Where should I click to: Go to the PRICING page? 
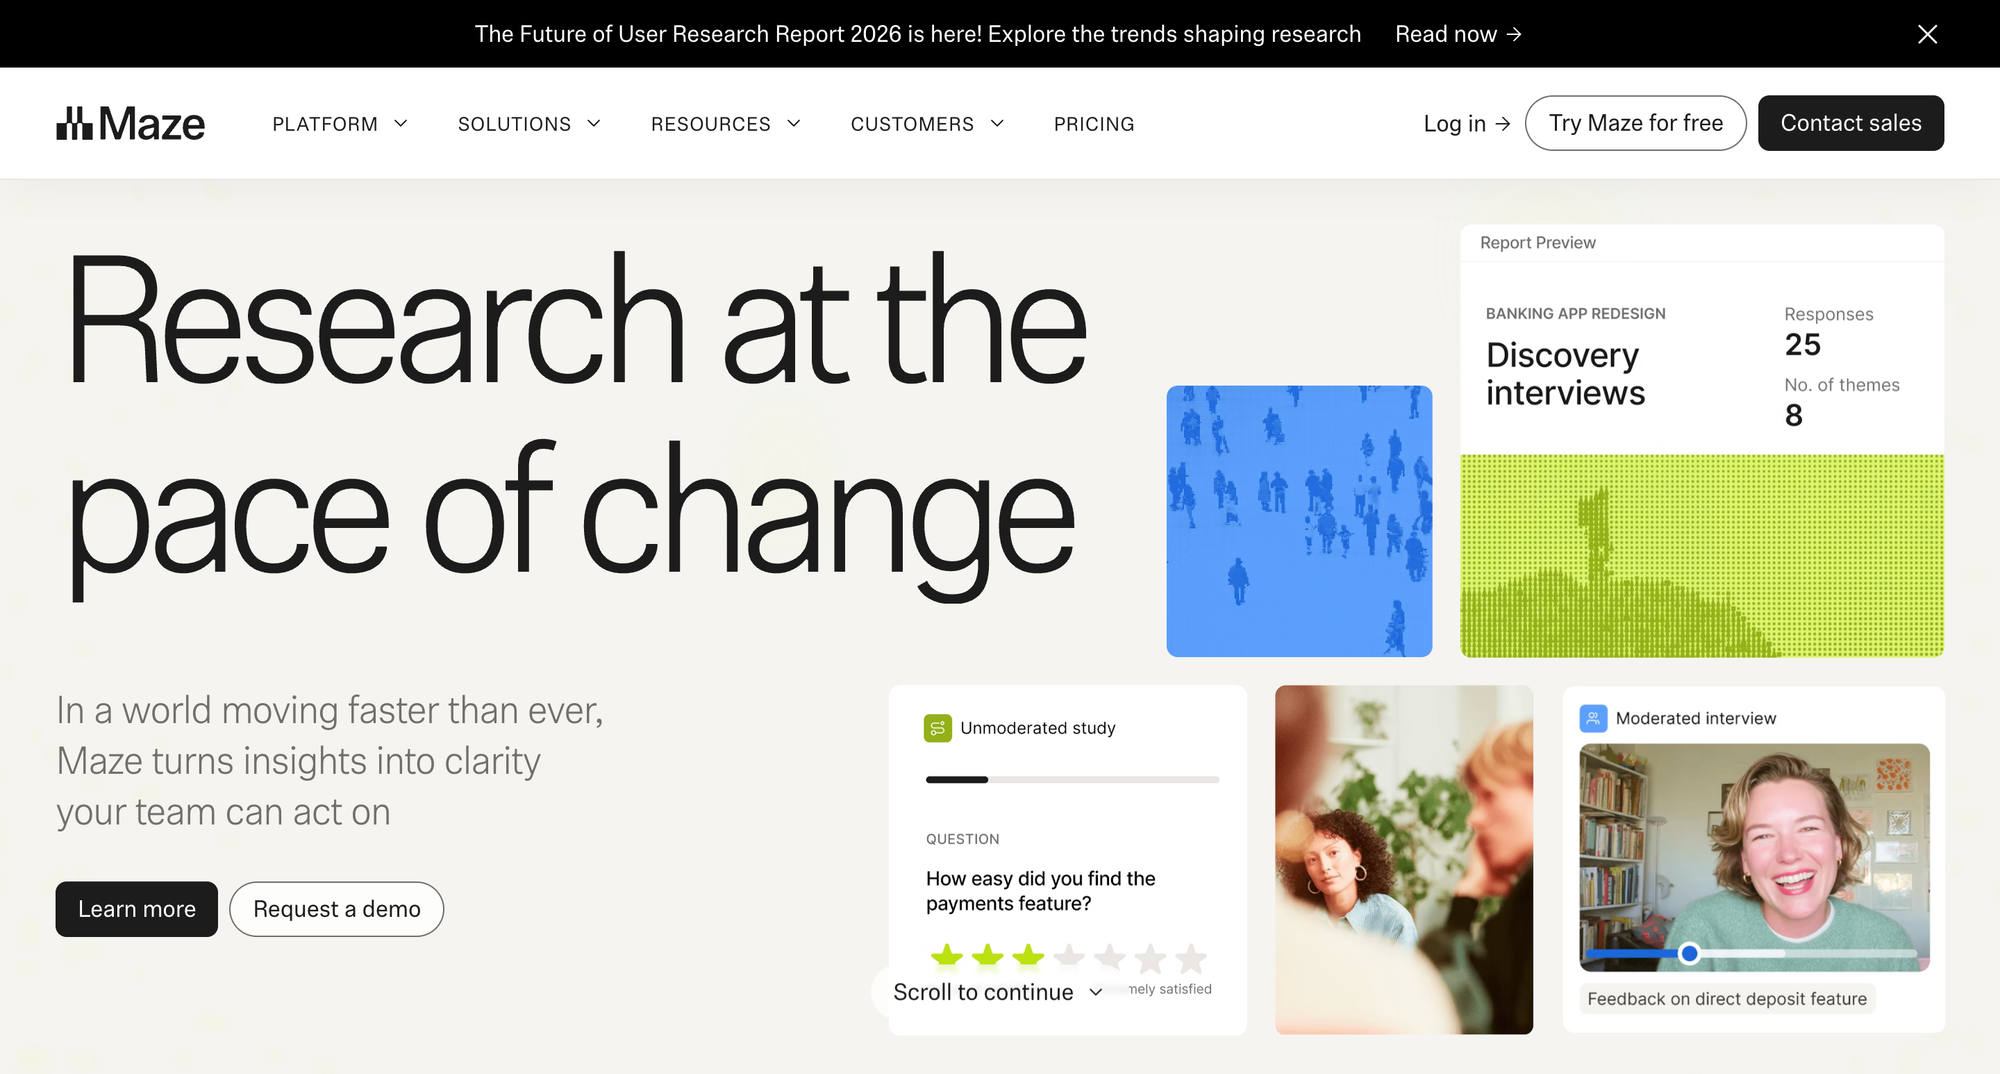[x=1094, y=124]
